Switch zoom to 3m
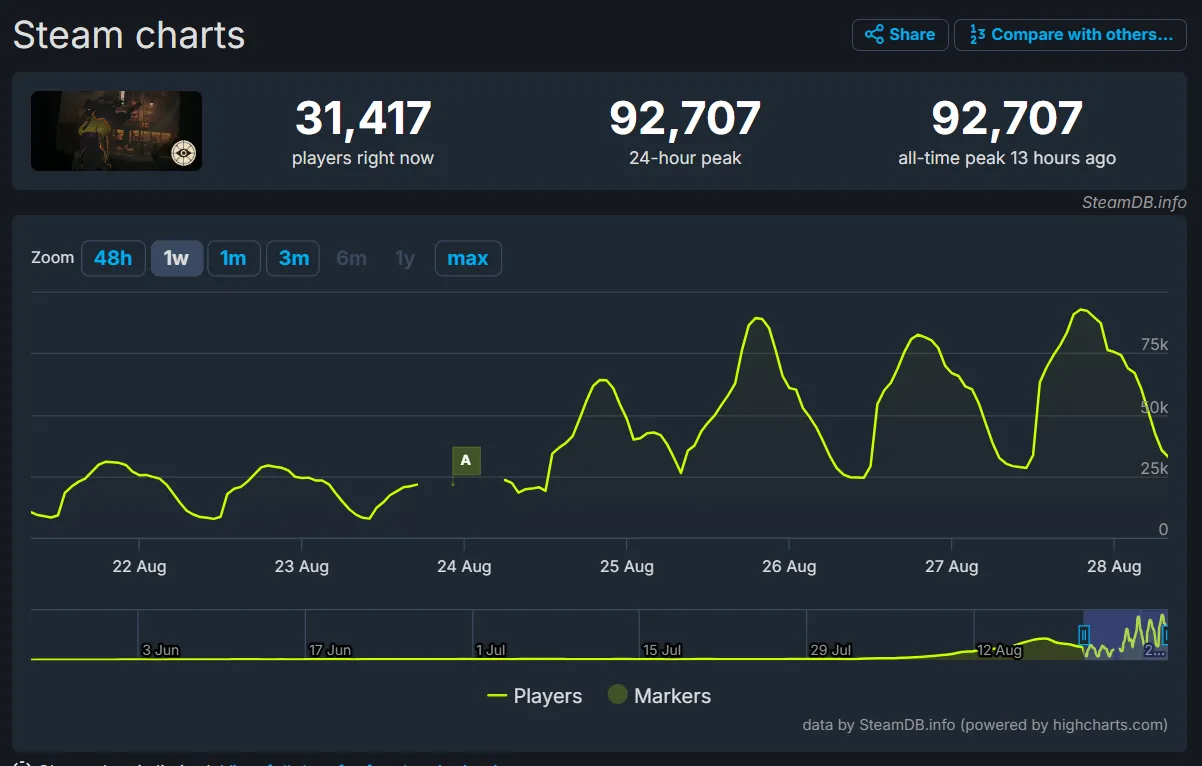The image size is (1202, 766). click(x=293, y=258)
